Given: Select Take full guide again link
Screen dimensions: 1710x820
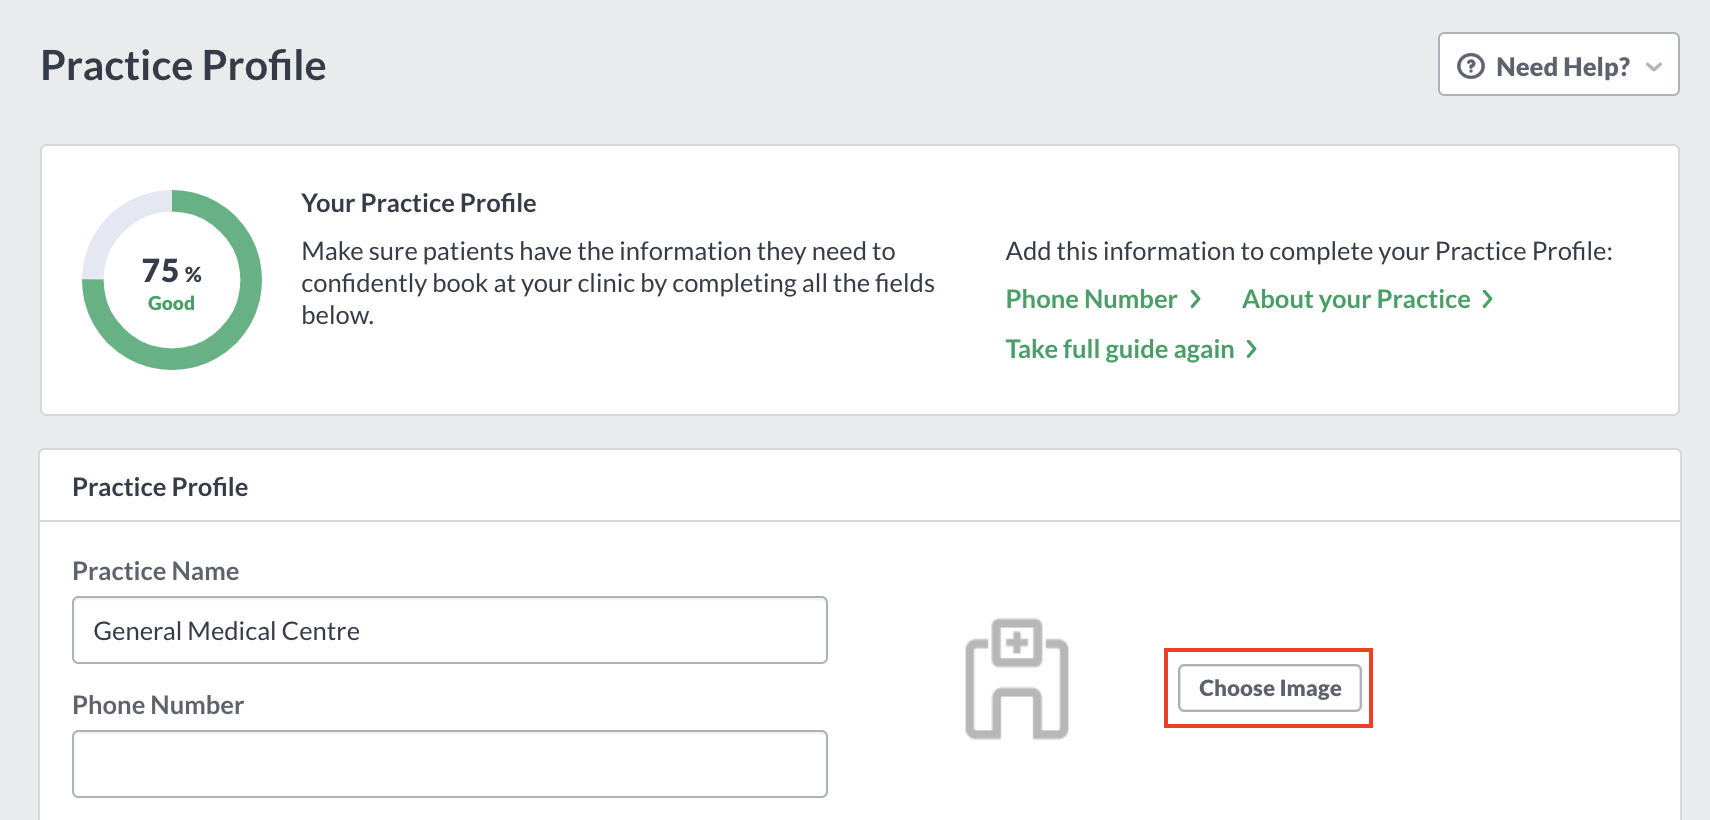Looking at the screenshot, I should 1120,349.
